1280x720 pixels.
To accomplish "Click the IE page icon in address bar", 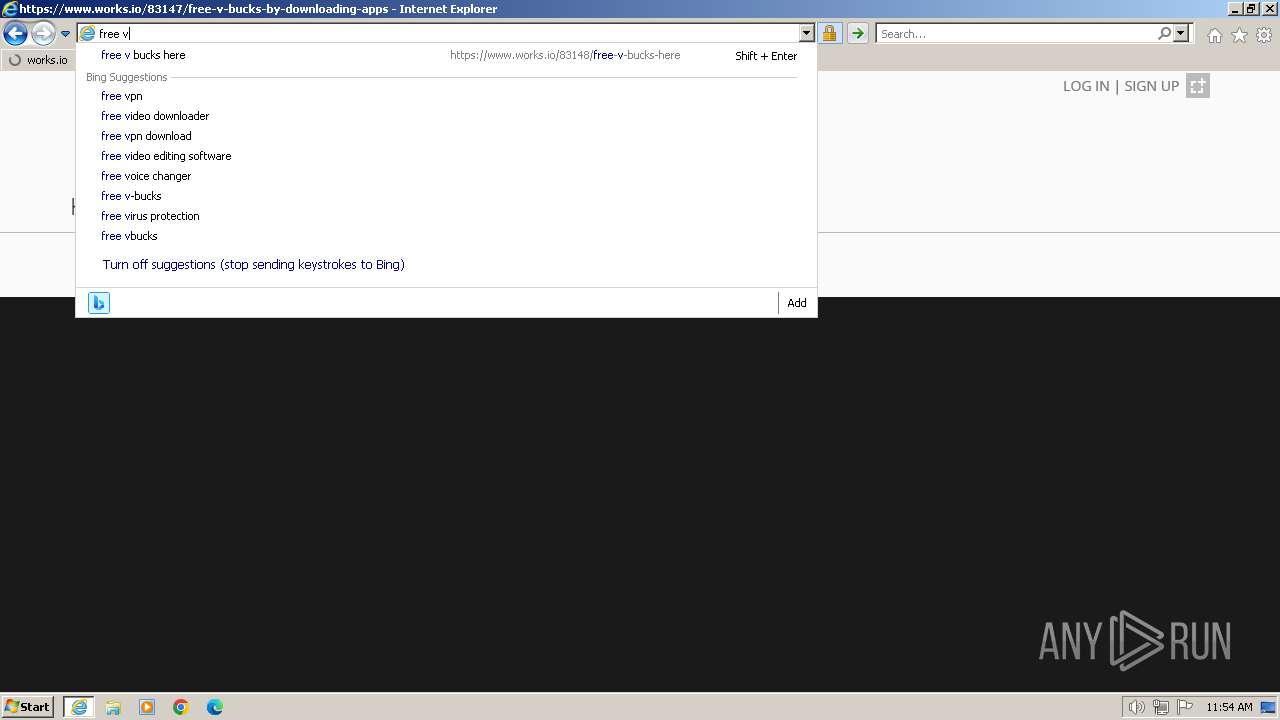I will [x=87, y=33].
